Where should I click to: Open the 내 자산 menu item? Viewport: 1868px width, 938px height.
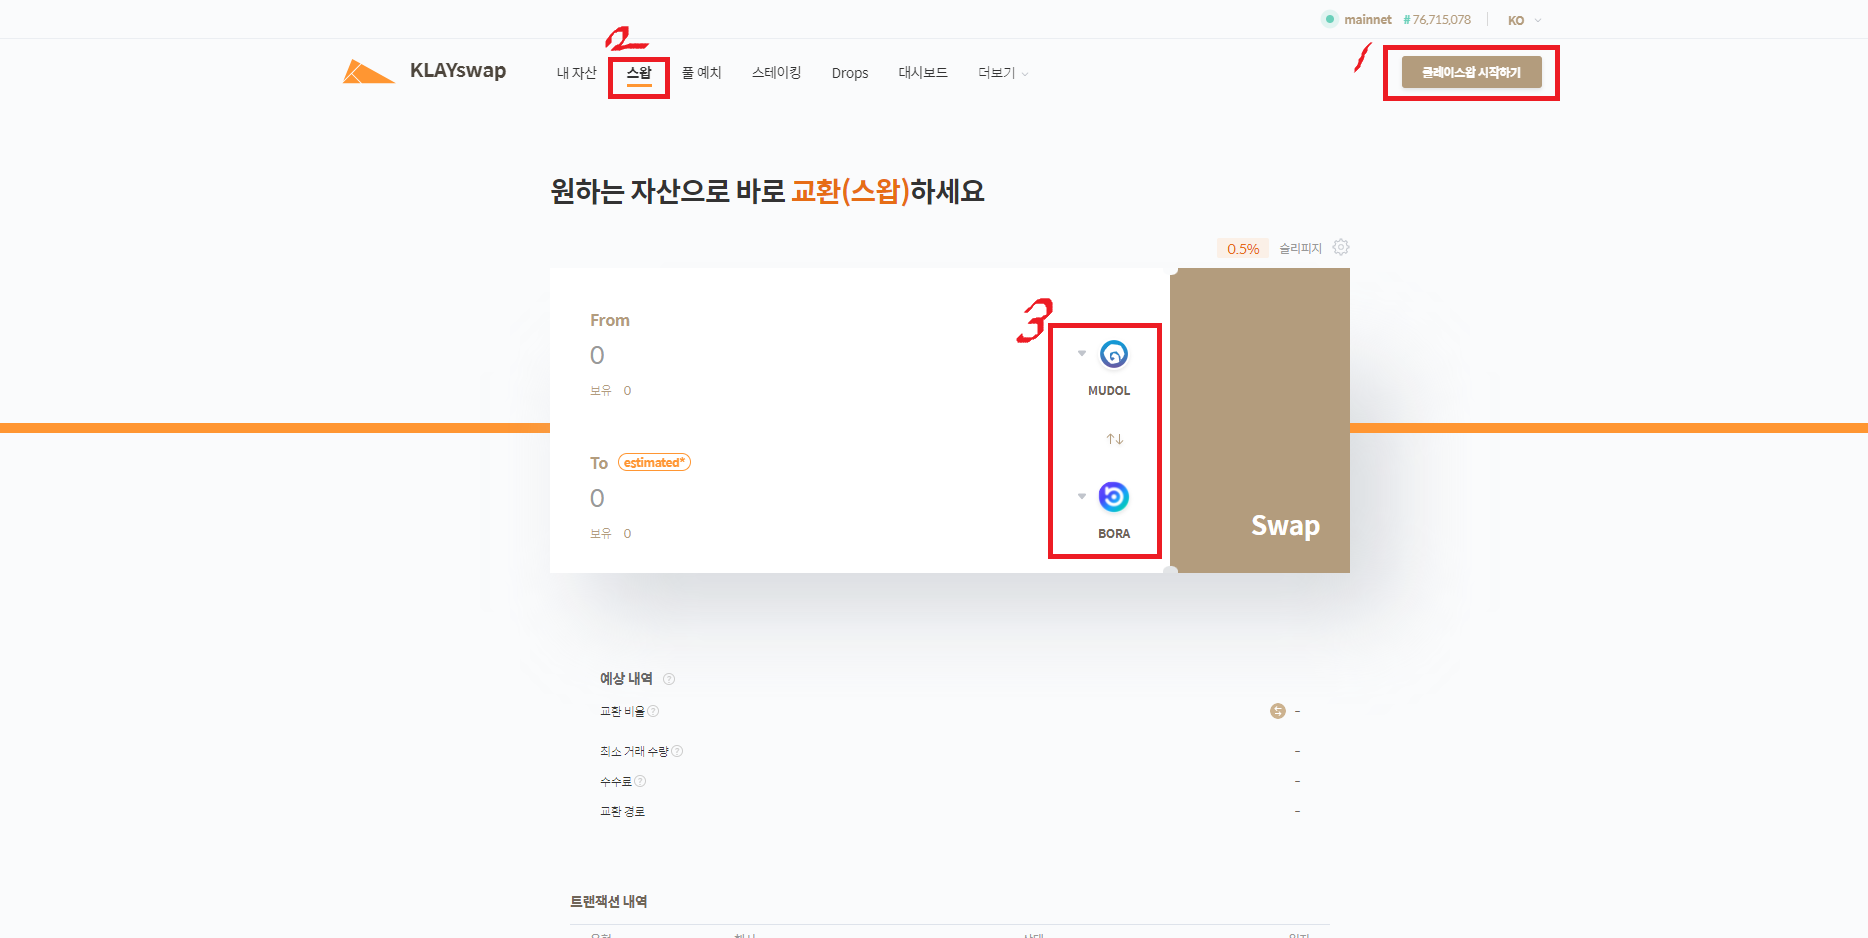pyautogui.click(x=576, y=73)
